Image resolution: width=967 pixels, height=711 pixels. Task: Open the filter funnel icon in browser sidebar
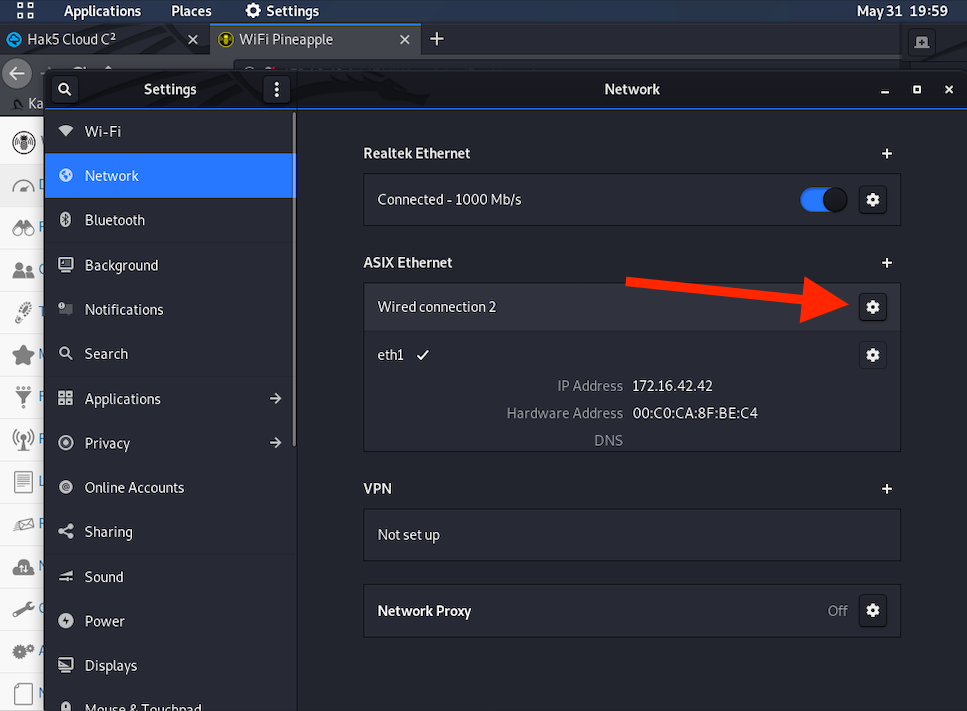[23, 397]
